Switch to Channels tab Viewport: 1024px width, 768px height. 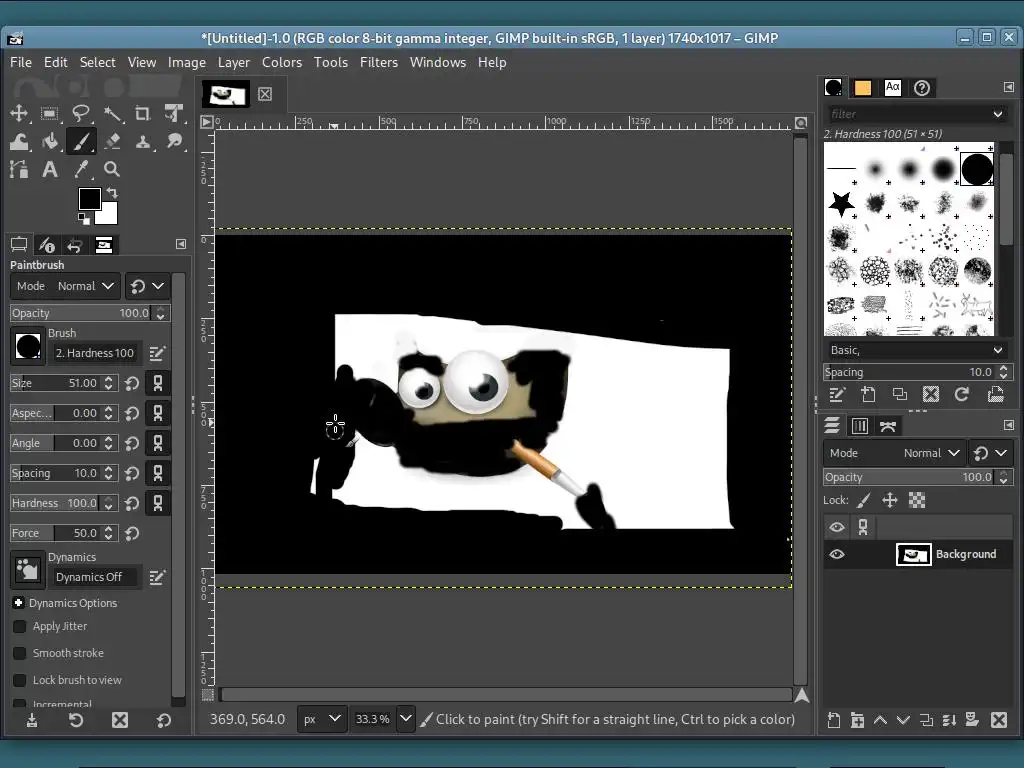click(x=859, y=426)
